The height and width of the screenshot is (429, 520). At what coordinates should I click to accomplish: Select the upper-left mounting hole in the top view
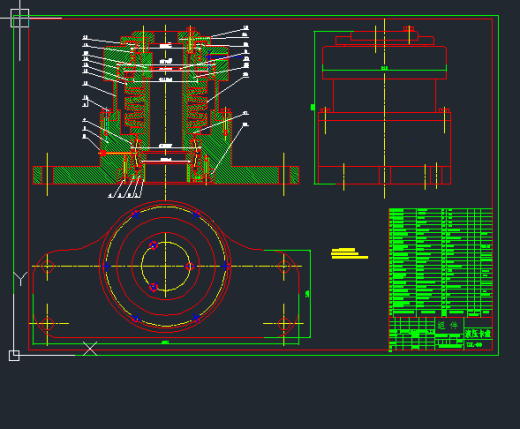pos(47,266)
